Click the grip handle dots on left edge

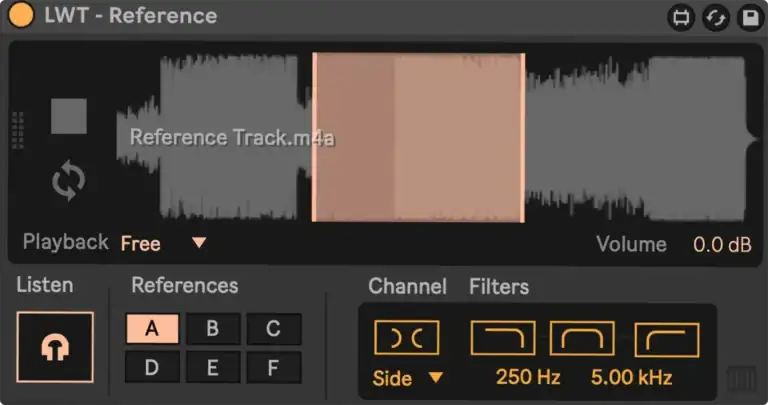[x=18, y=130]
